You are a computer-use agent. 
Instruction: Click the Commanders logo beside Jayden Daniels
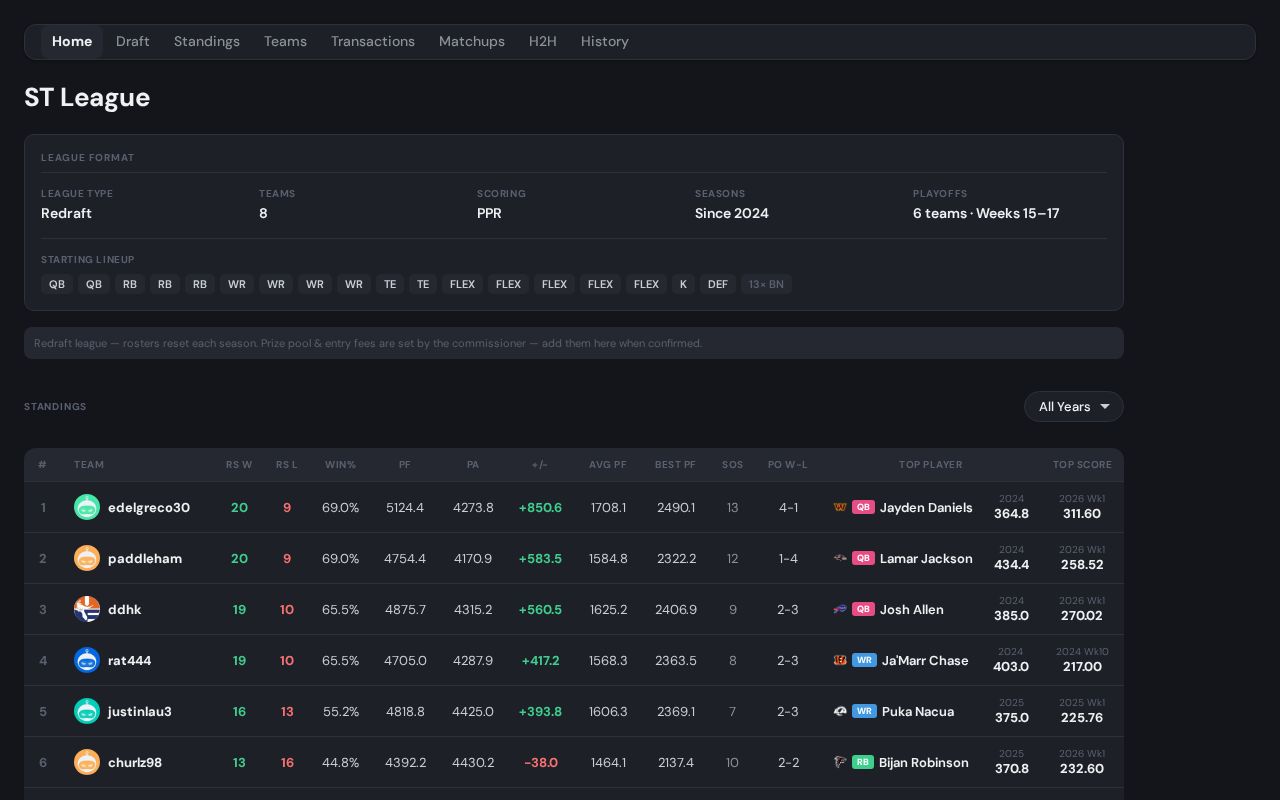click(x=840, y=507)
